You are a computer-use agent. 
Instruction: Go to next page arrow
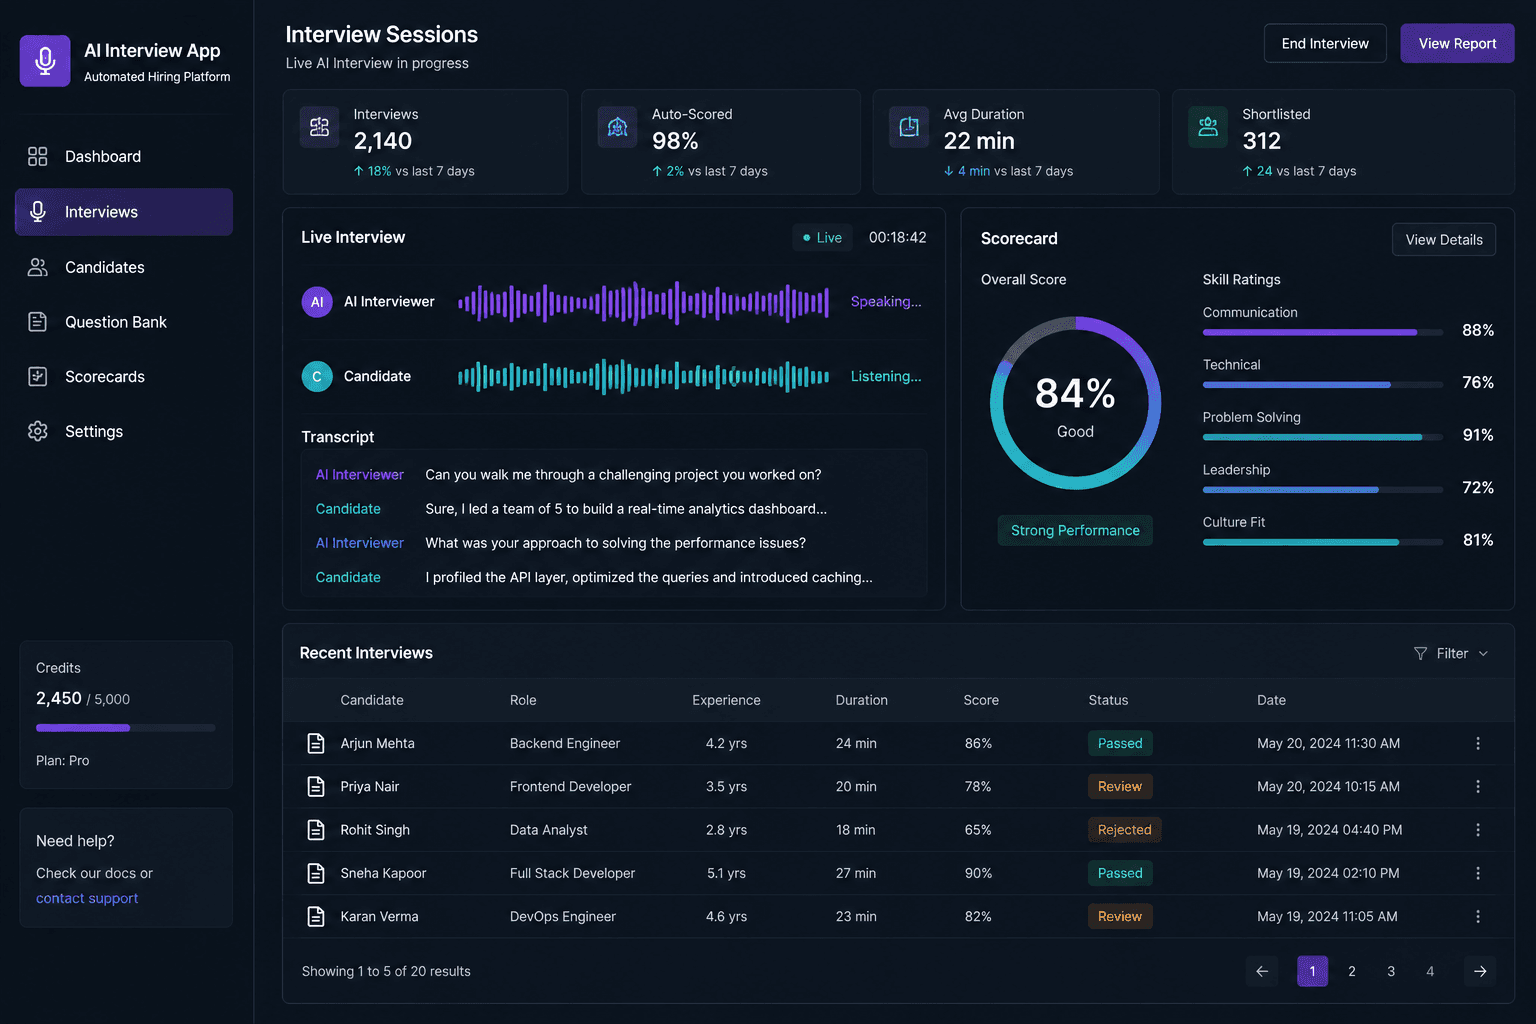pos(1480,971)
